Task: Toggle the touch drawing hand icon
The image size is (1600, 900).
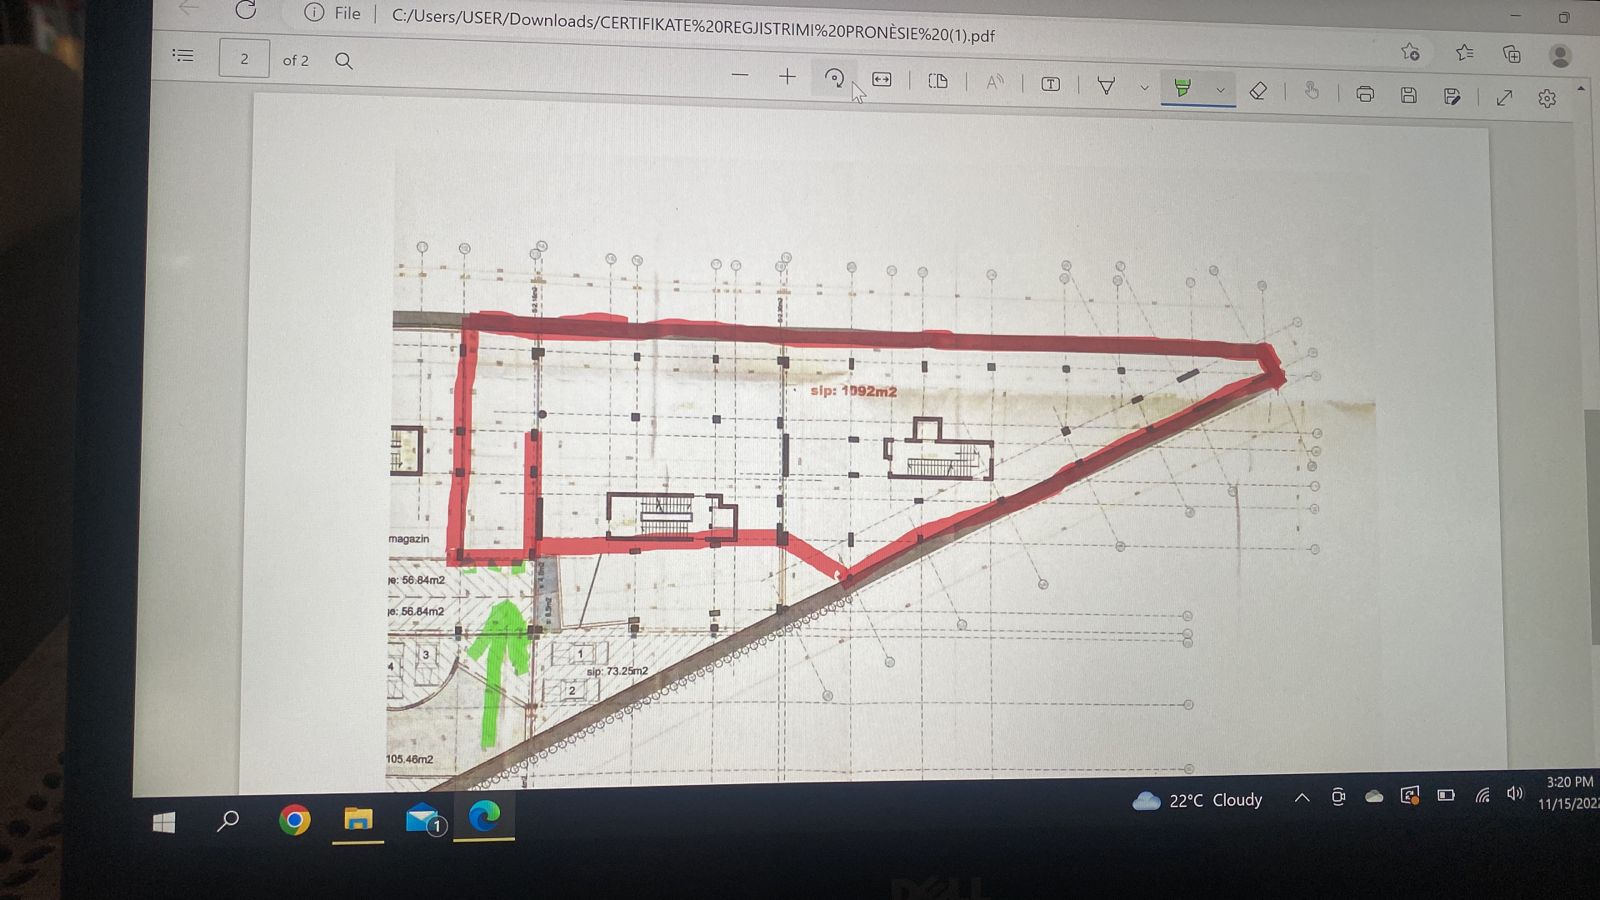Action: coord(1312,92)
